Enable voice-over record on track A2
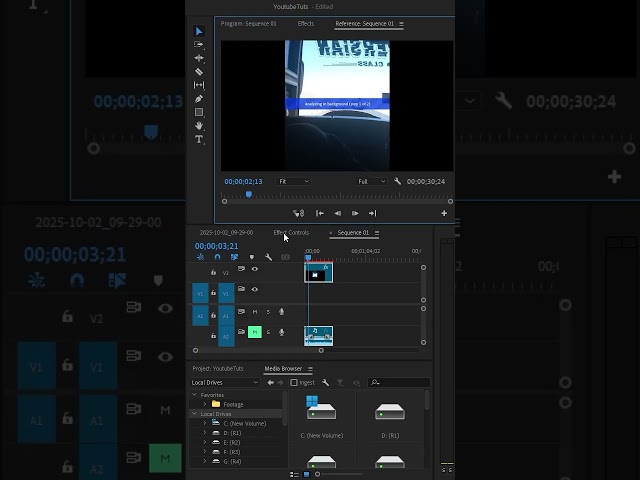Screen dimensions: 640x480 [x=281, y=332]
